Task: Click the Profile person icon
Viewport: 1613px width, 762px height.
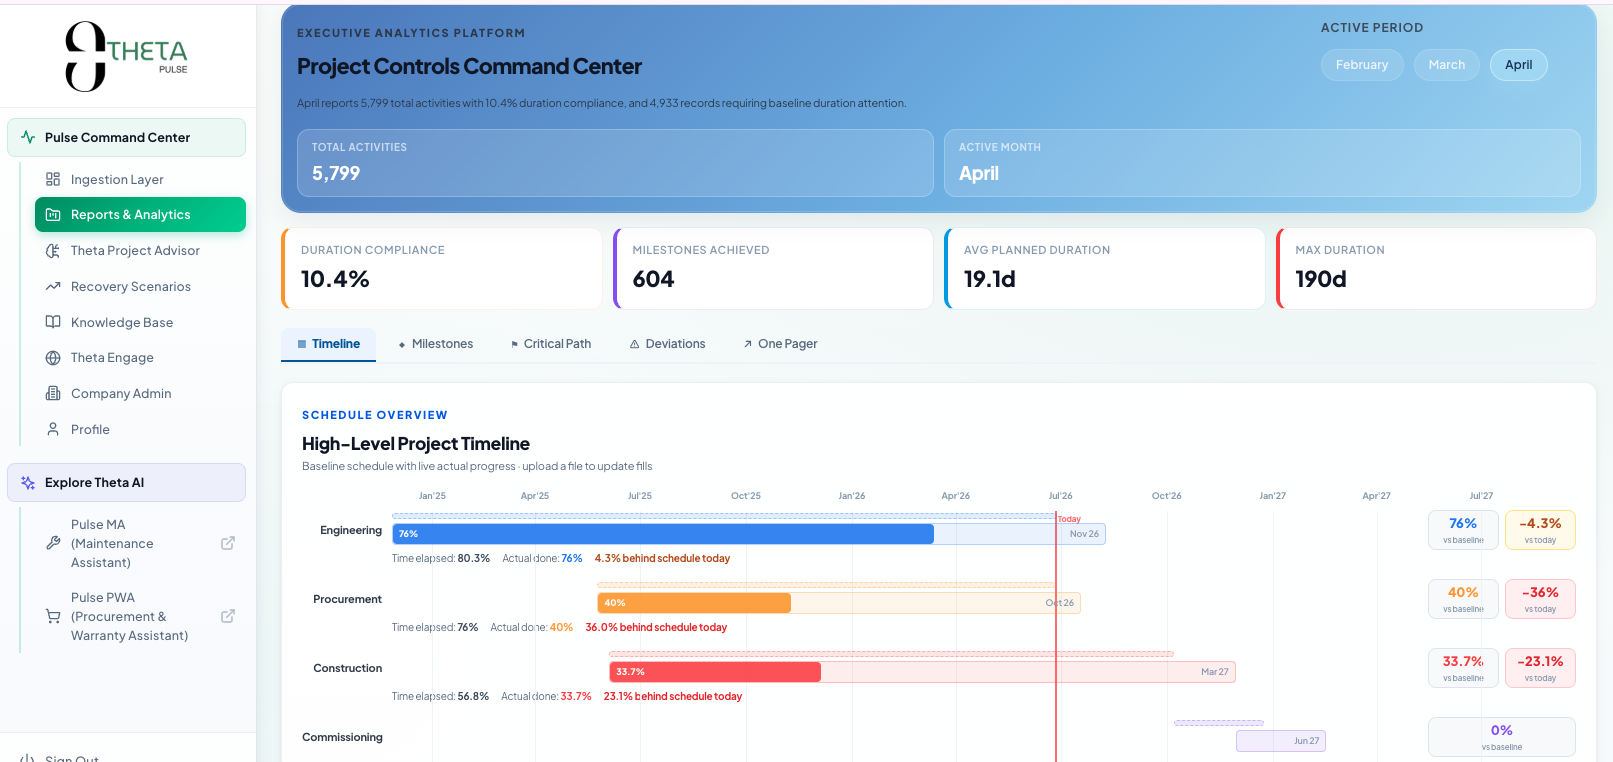Action: pyautogui.click(x=53, y=429)
